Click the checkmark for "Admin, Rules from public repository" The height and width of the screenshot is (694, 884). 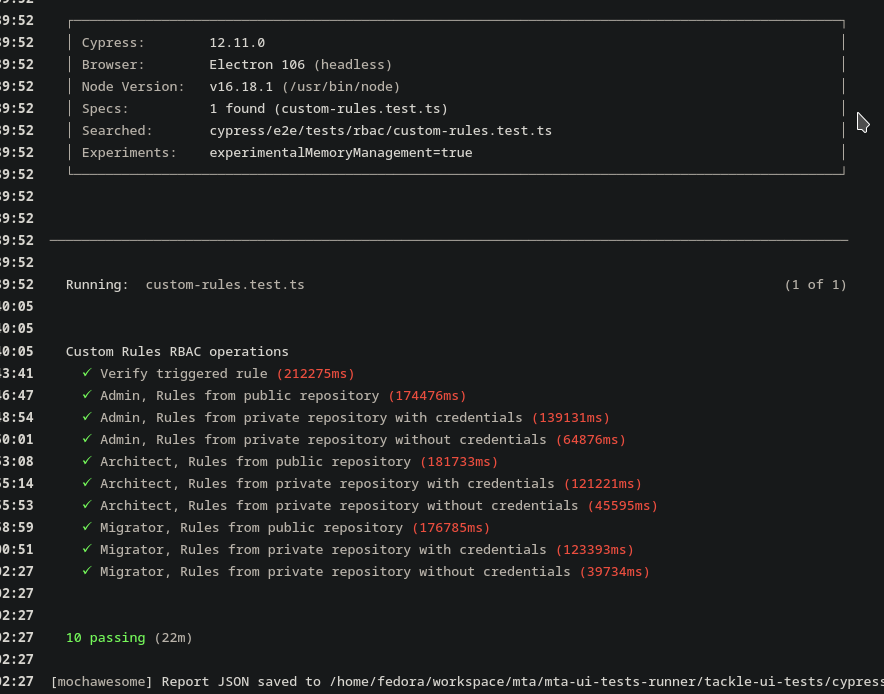tap(87, 396)
